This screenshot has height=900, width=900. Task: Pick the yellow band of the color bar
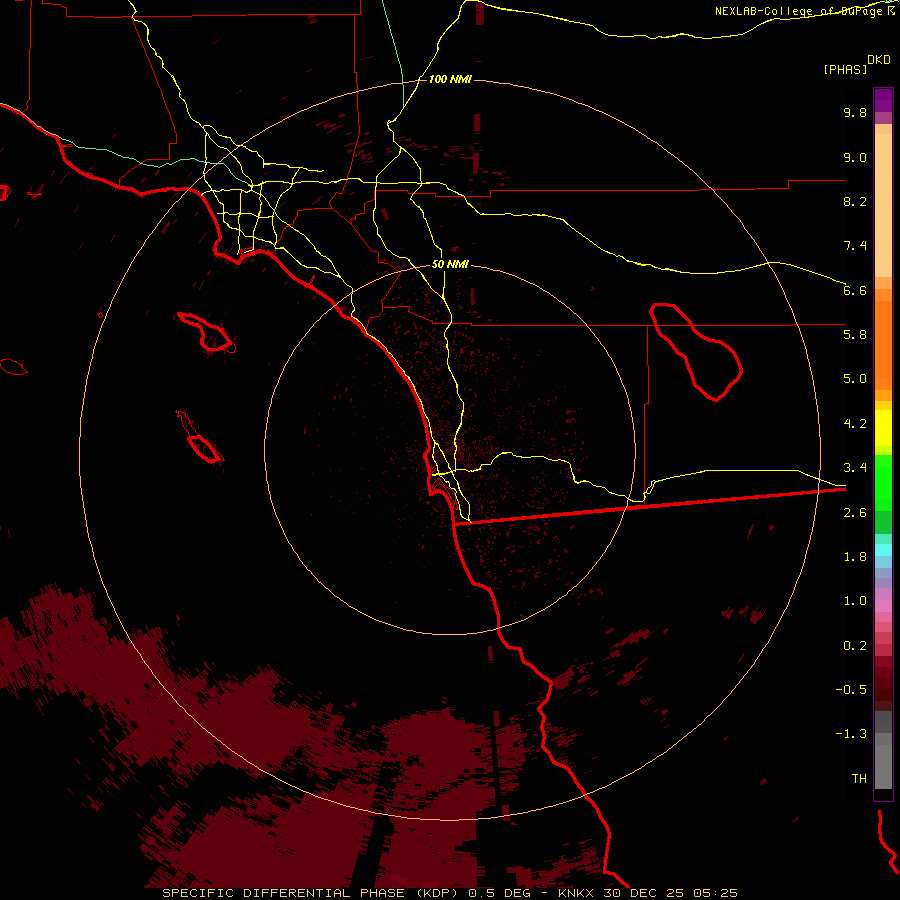883,428
